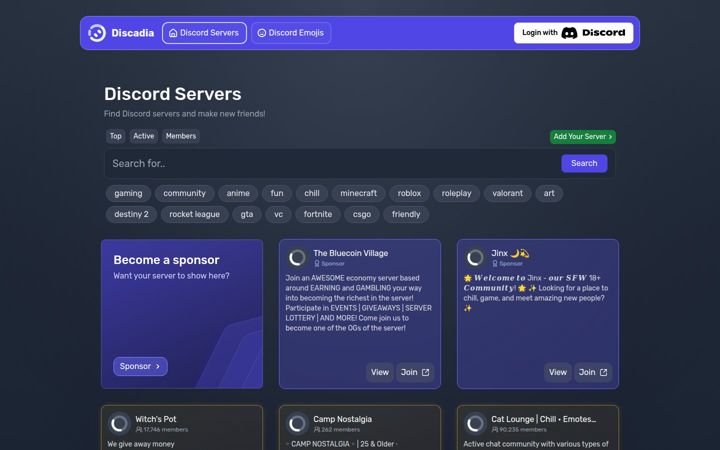The height and width of the screenshot is (450, 720).
Task: Open the Camp Nostalgia server title
Action: point(343,419)
